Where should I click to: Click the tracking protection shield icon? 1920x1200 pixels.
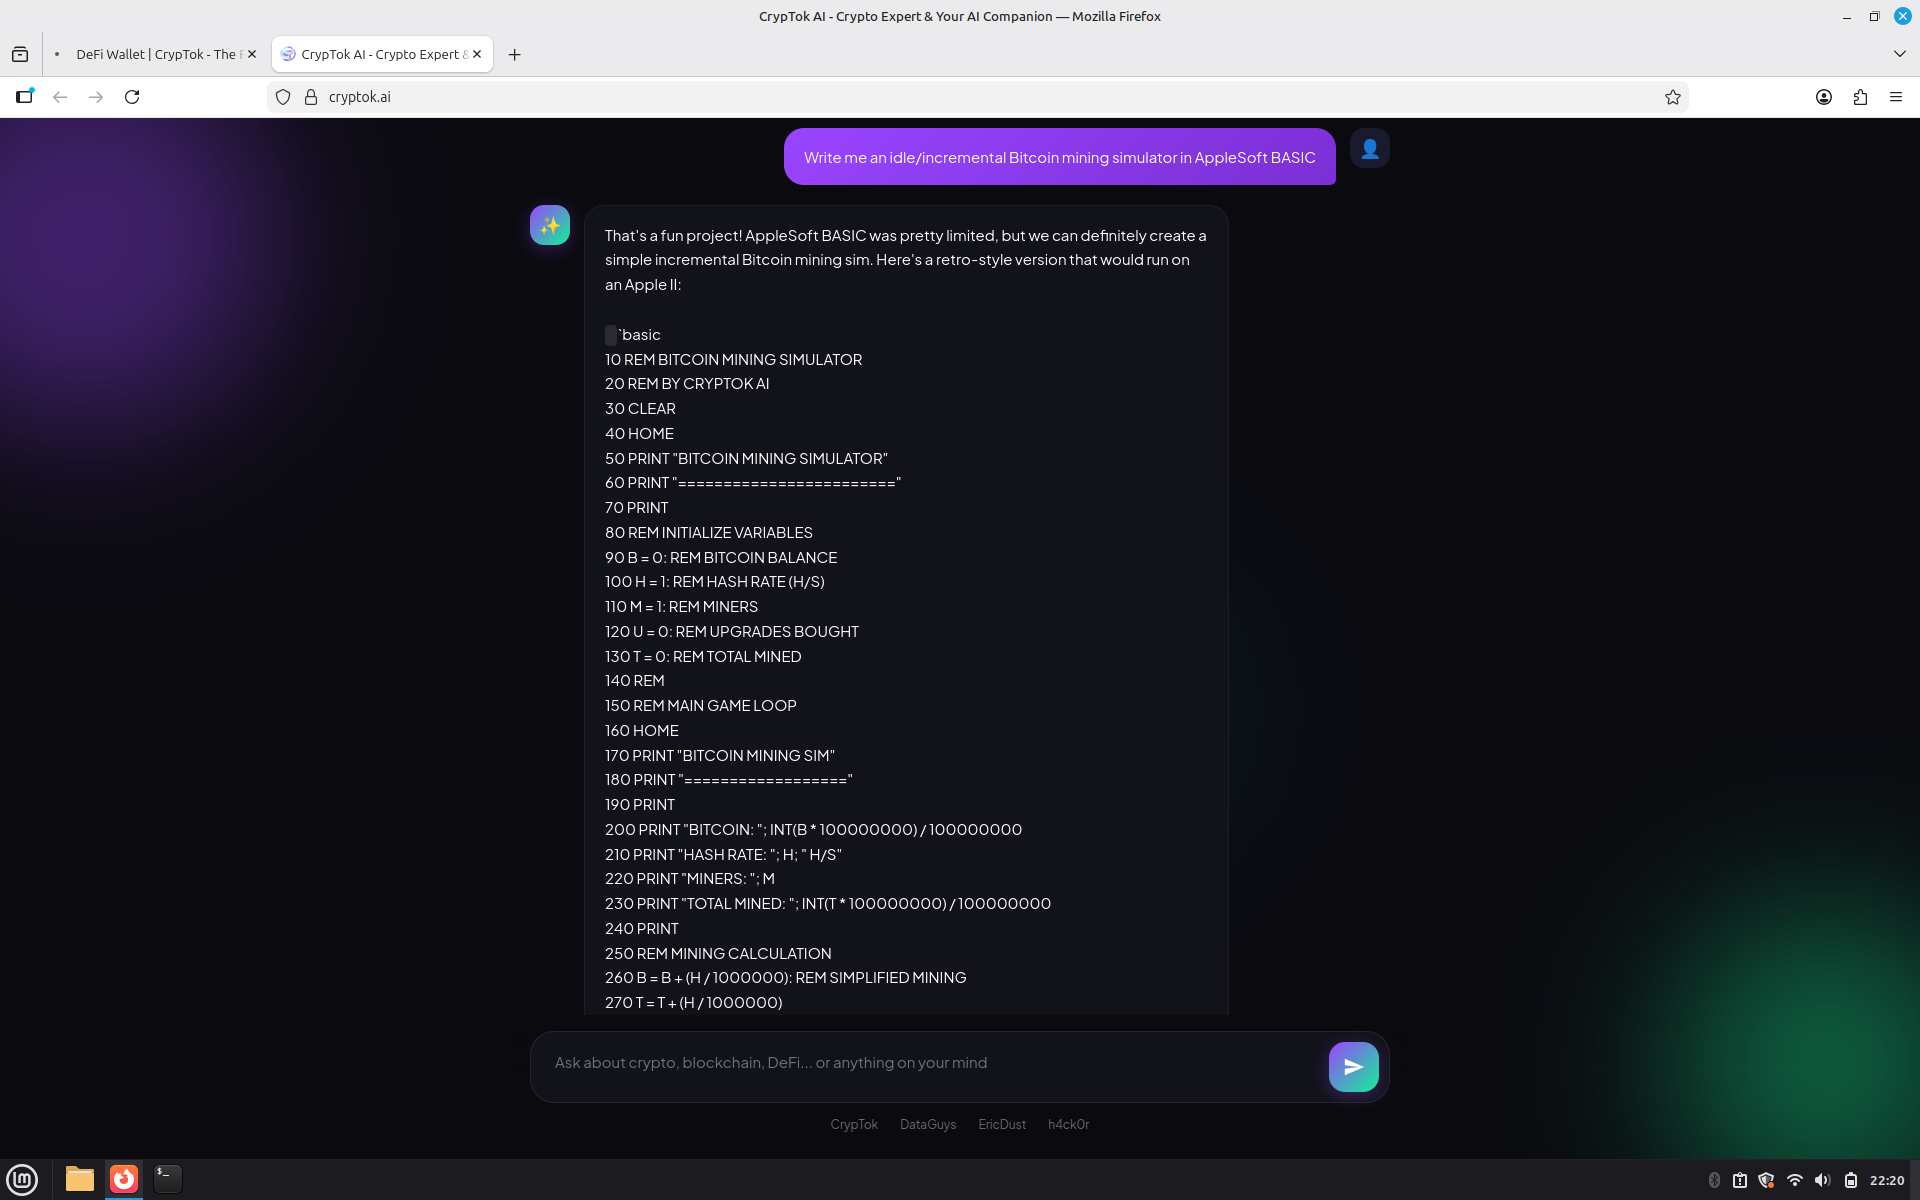click(x=283, y=97)
